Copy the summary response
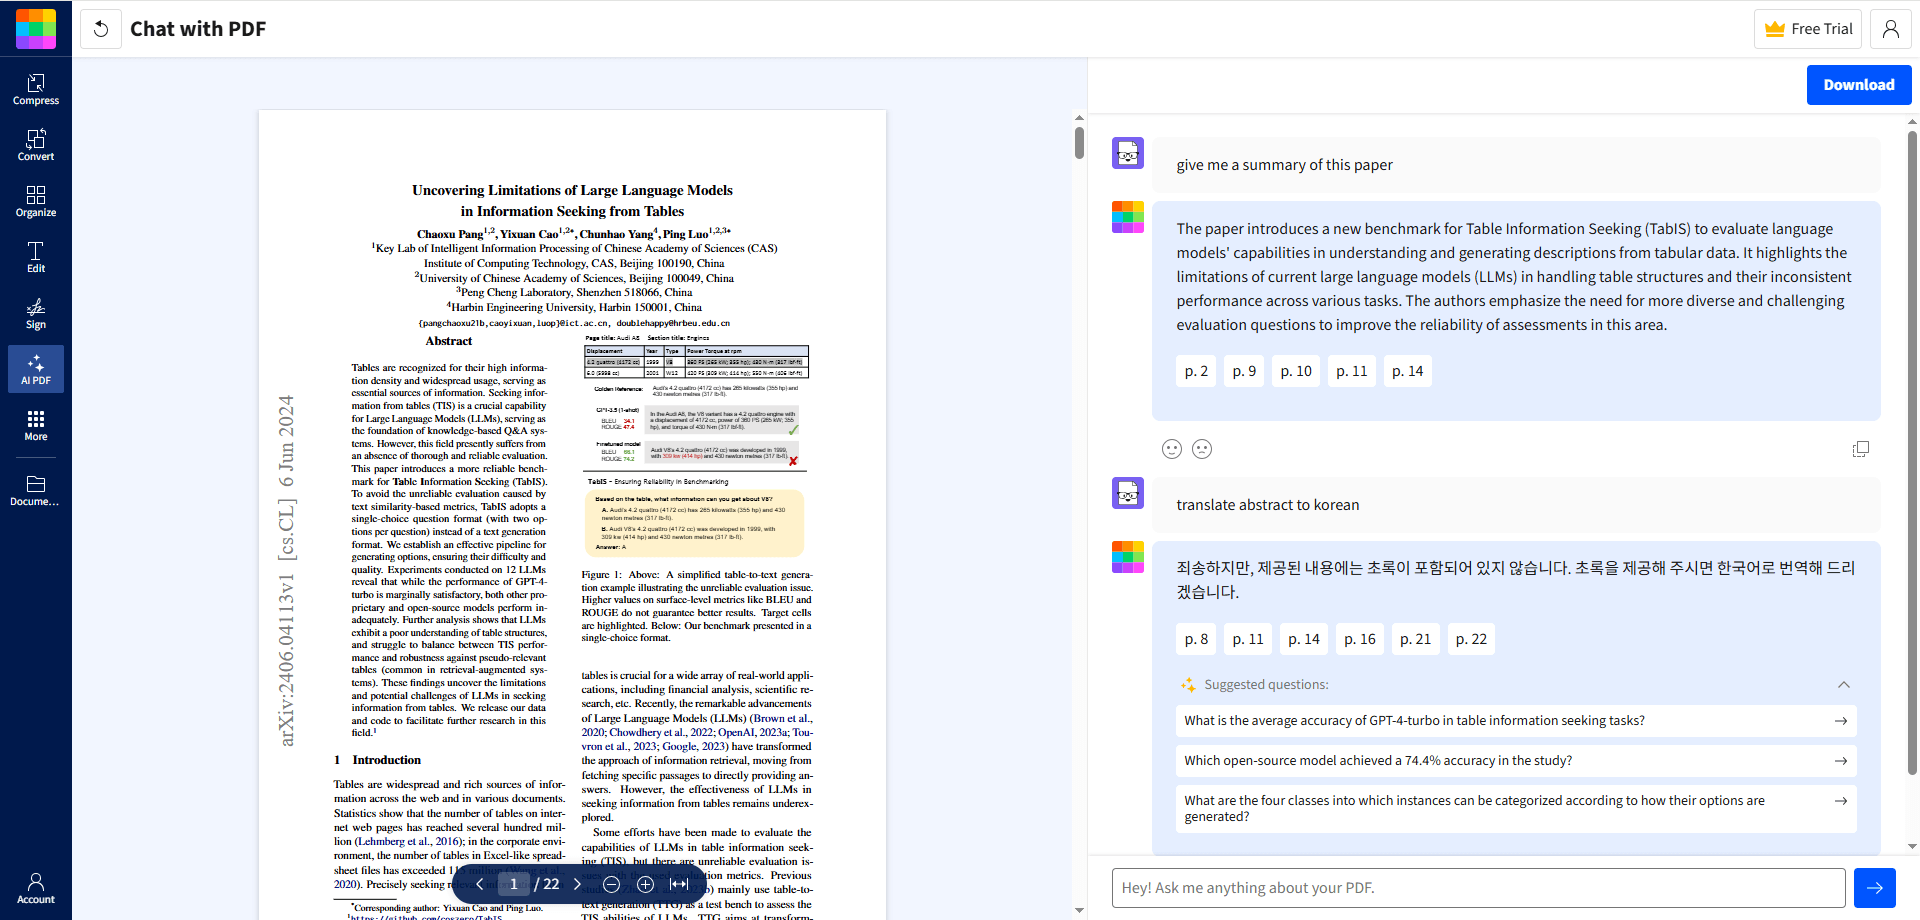1920x920 pixels. tap(1861, 449)
